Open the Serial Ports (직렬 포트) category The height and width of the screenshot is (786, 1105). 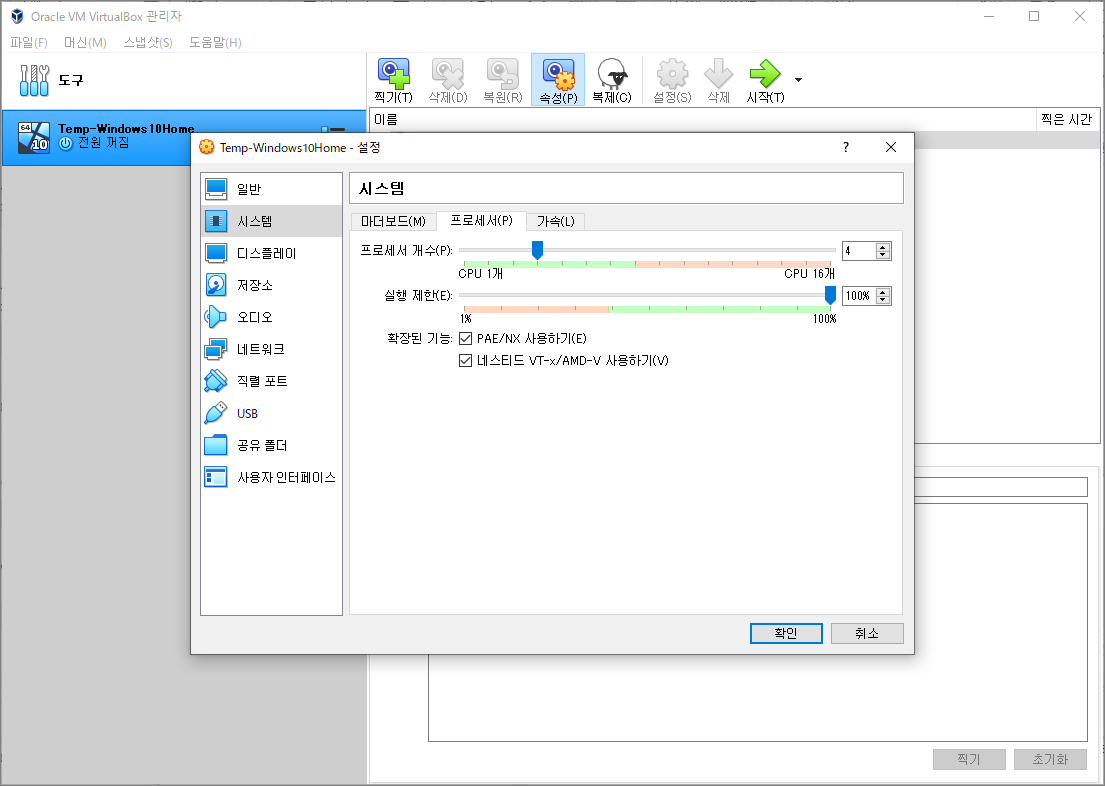tap(271, 381)
